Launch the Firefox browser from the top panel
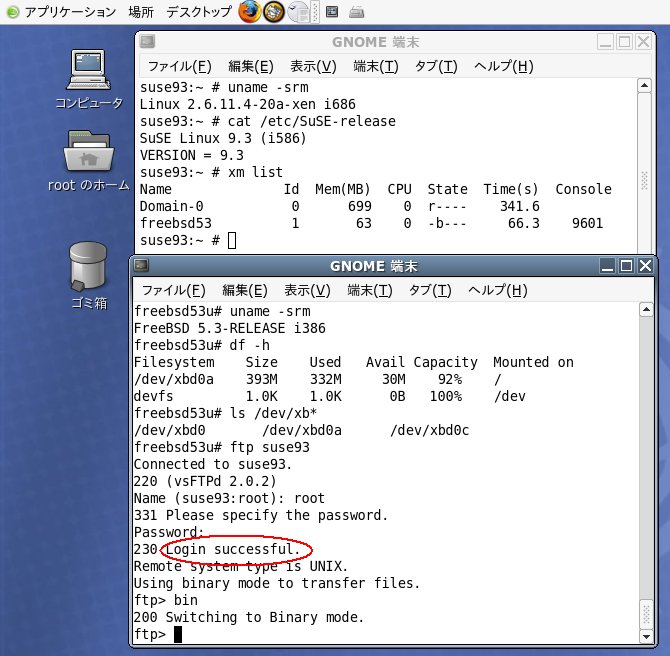The image size is (670, 656). (x=250, y=12)
